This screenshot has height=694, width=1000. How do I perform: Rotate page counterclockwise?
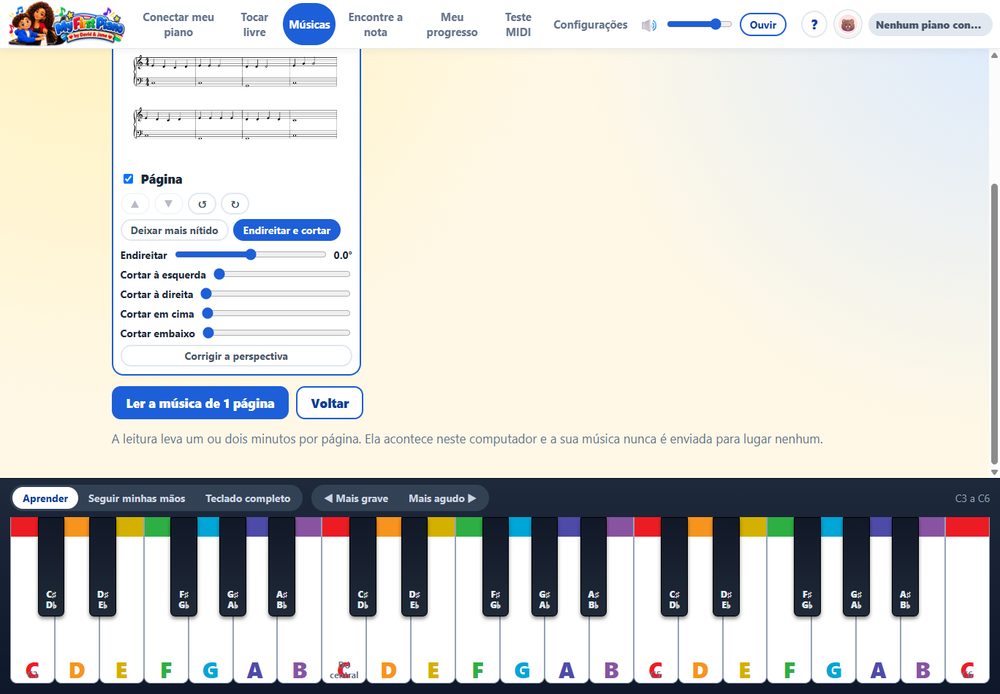(x=202, y=204)
